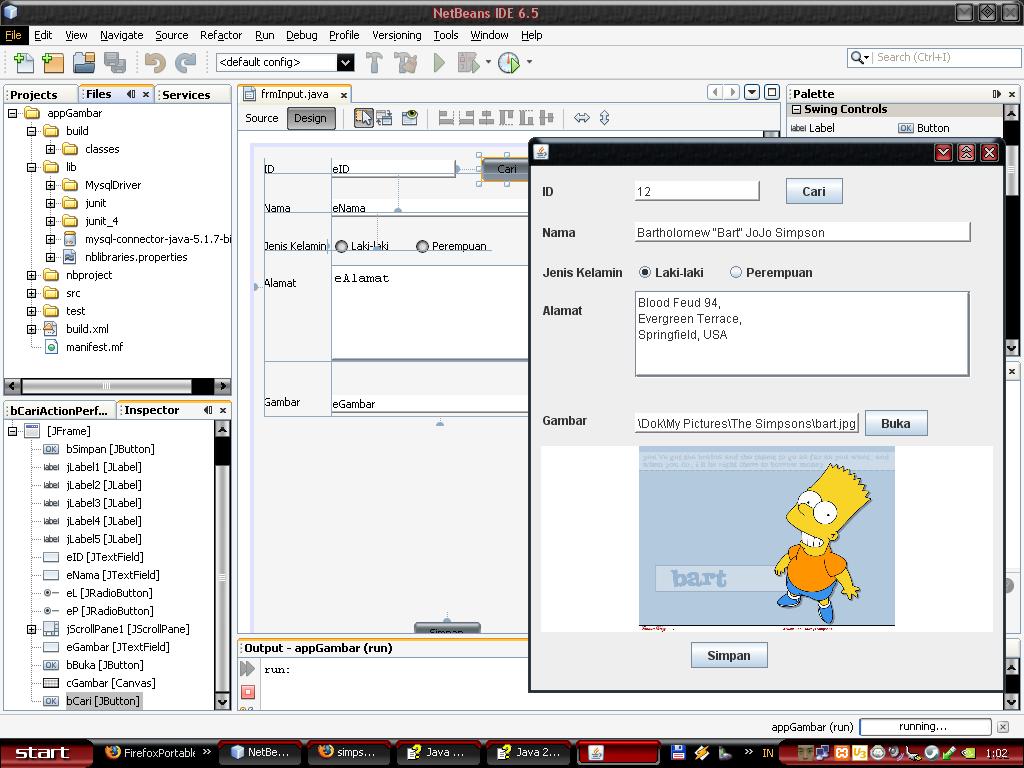Screen dimensions: 1024x768
Task: Open FirefoxPortable from the taskbar
Action: [x=152, y=752]
